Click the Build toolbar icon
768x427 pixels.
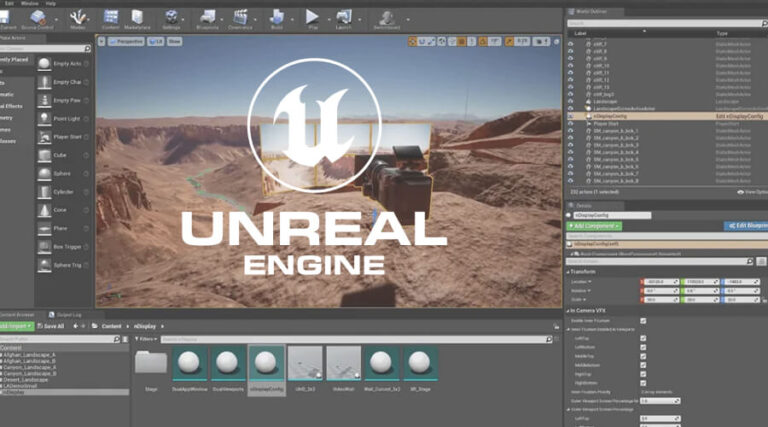pos(277,20)
